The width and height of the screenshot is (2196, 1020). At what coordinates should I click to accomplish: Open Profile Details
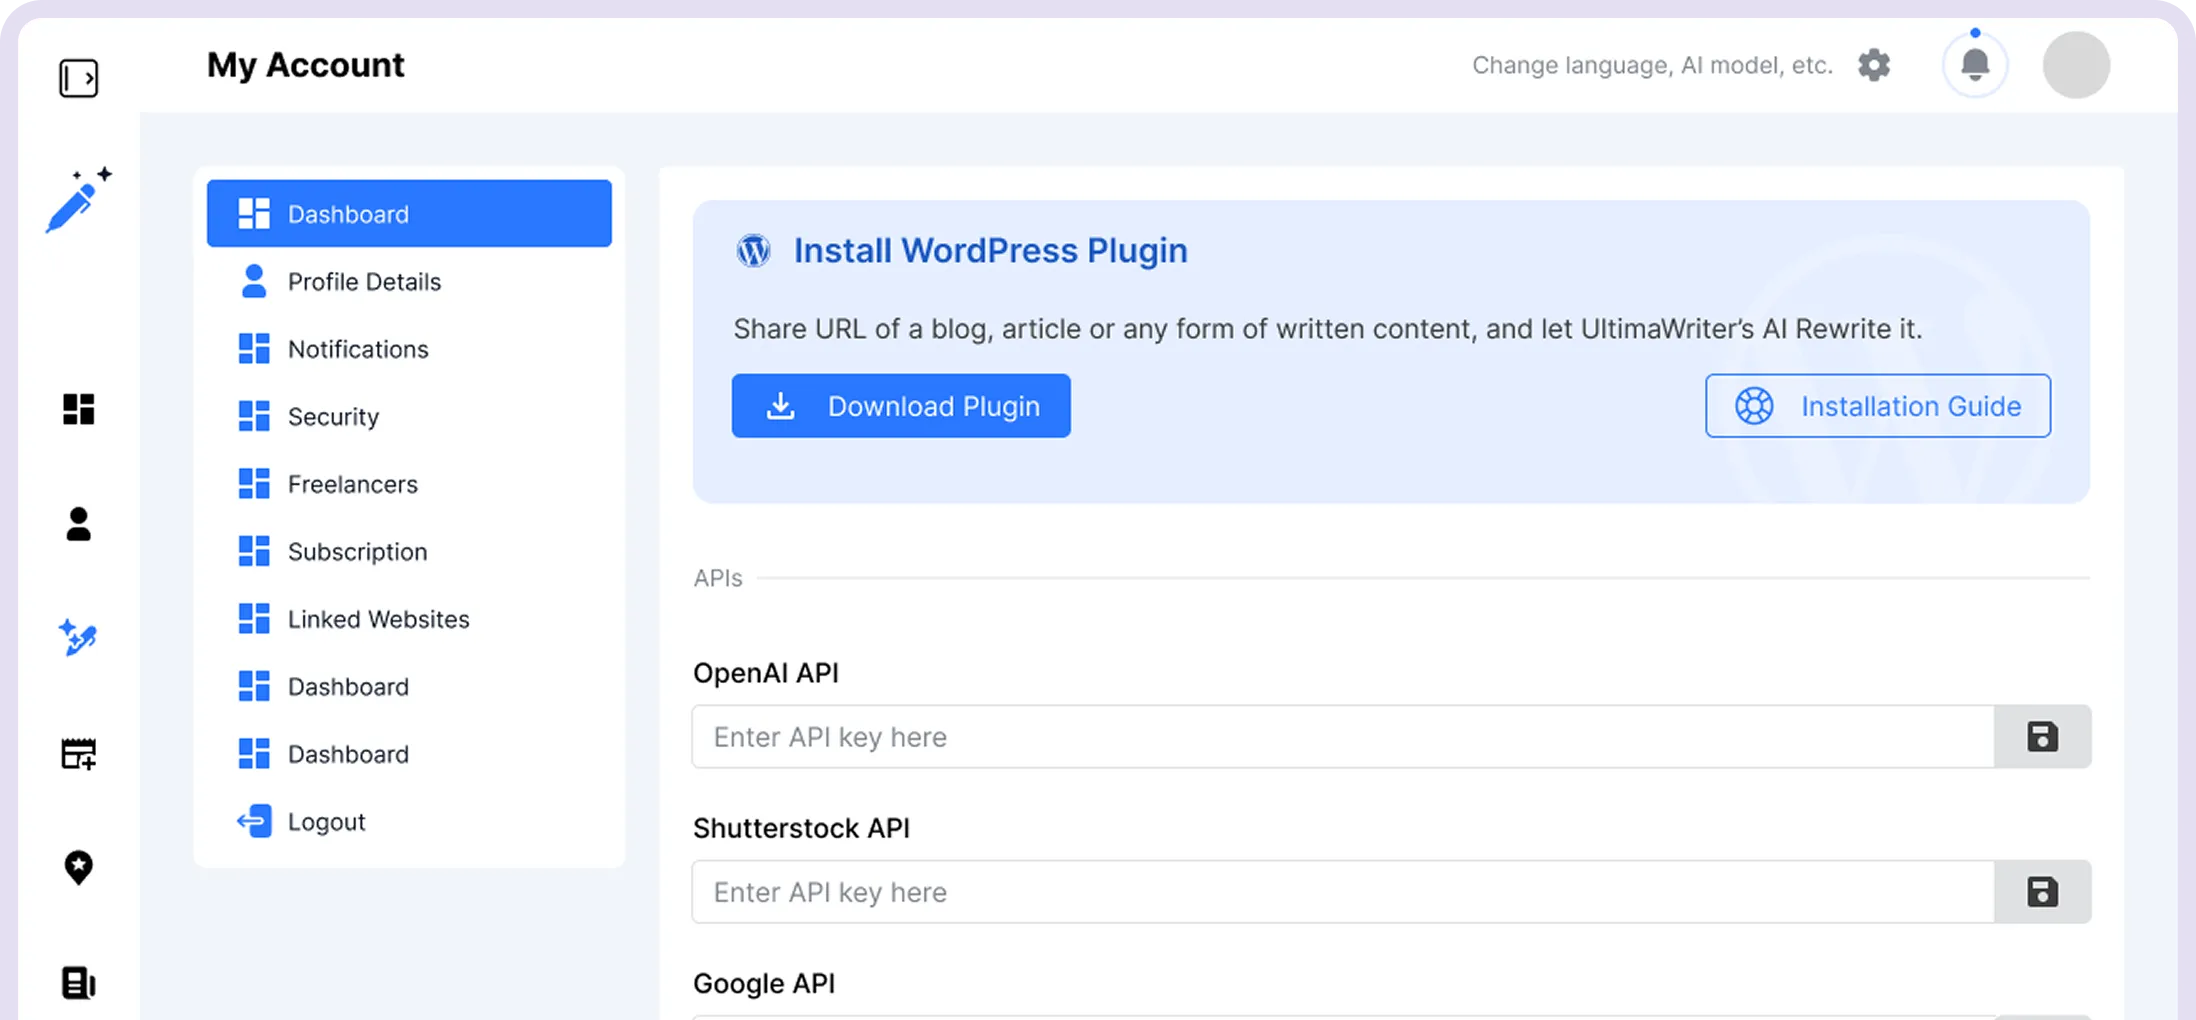(x=409, y=282)
